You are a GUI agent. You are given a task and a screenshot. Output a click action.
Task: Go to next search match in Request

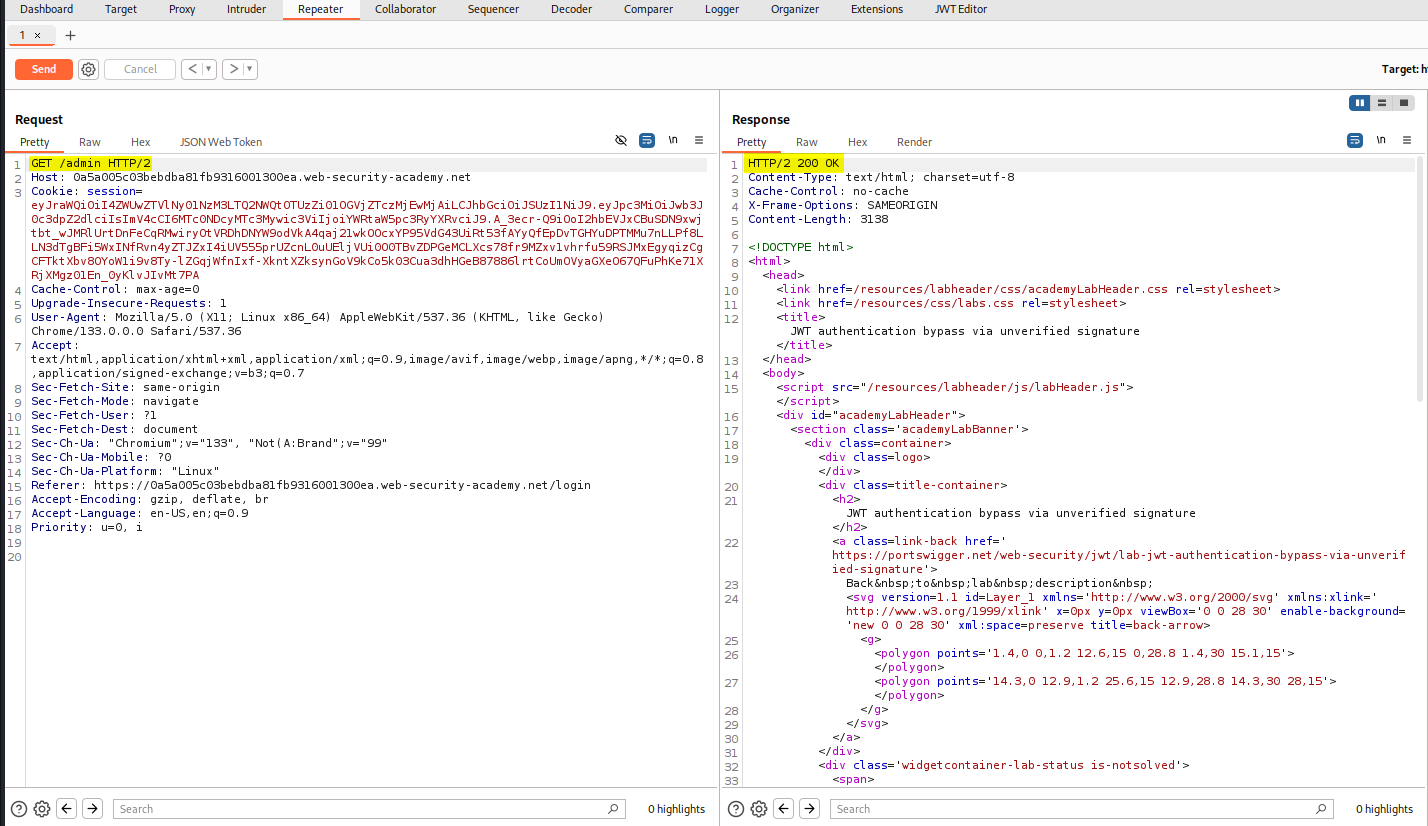pos(92,809)
